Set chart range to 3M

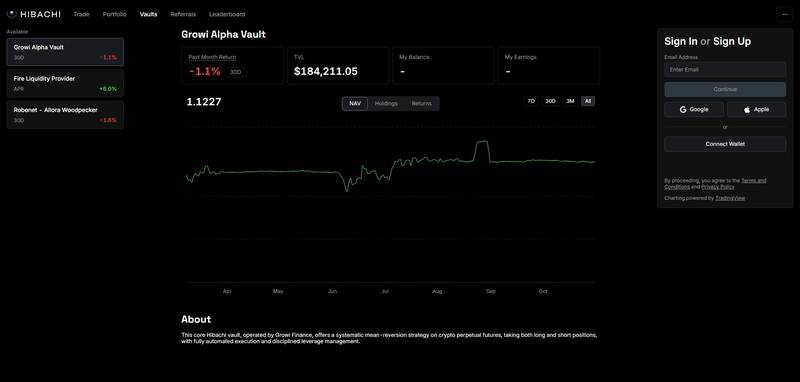pos(570,101)
